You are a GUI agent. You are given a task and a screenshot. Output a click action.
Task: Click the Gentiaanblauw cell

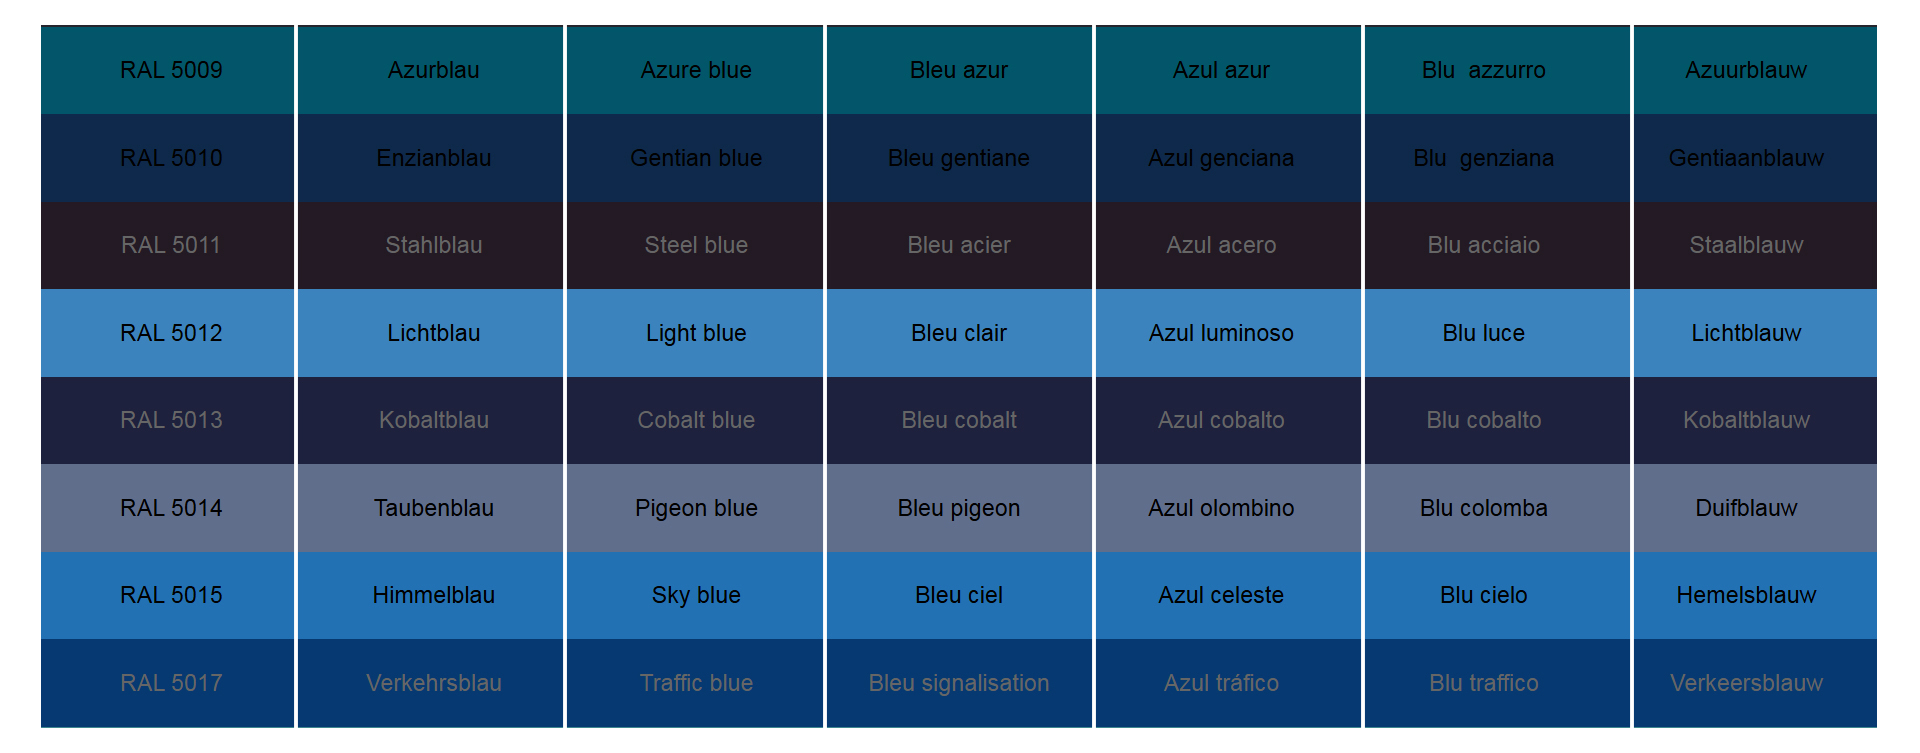(1746, 158)
